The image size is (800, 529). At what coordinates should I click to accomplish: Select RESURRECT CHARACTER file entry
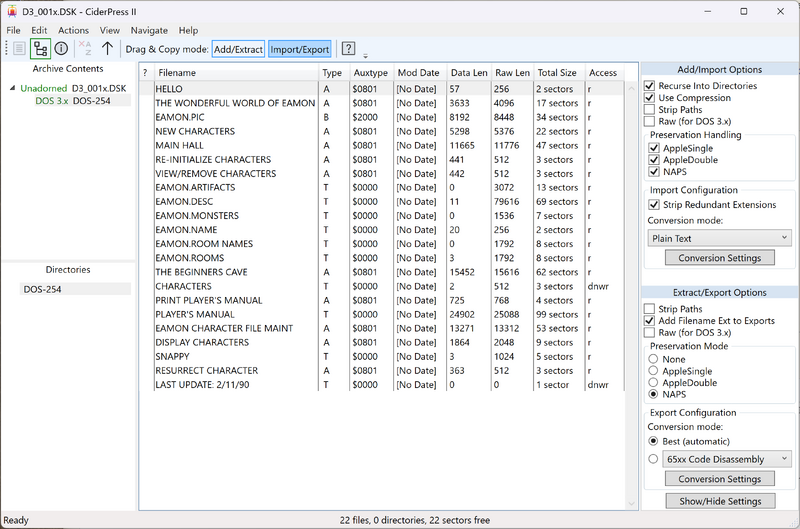381,370
